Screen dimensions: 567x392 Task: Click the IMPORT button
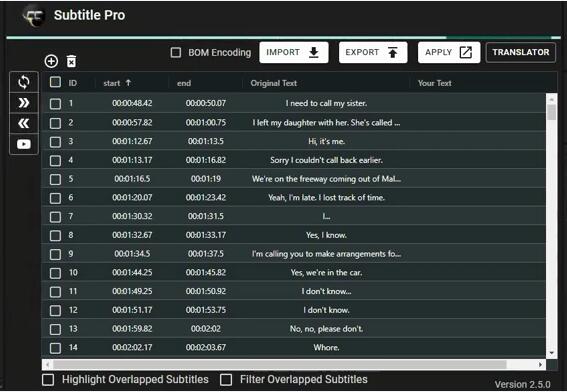[x=294, y=52]
